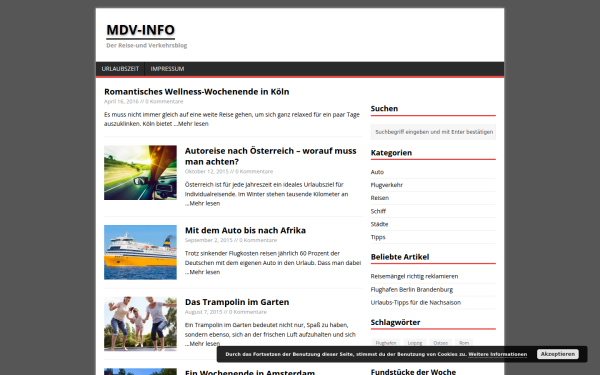Click Mehr lesen under the Afrika article
Screen dimensions: 600x375
205,272
